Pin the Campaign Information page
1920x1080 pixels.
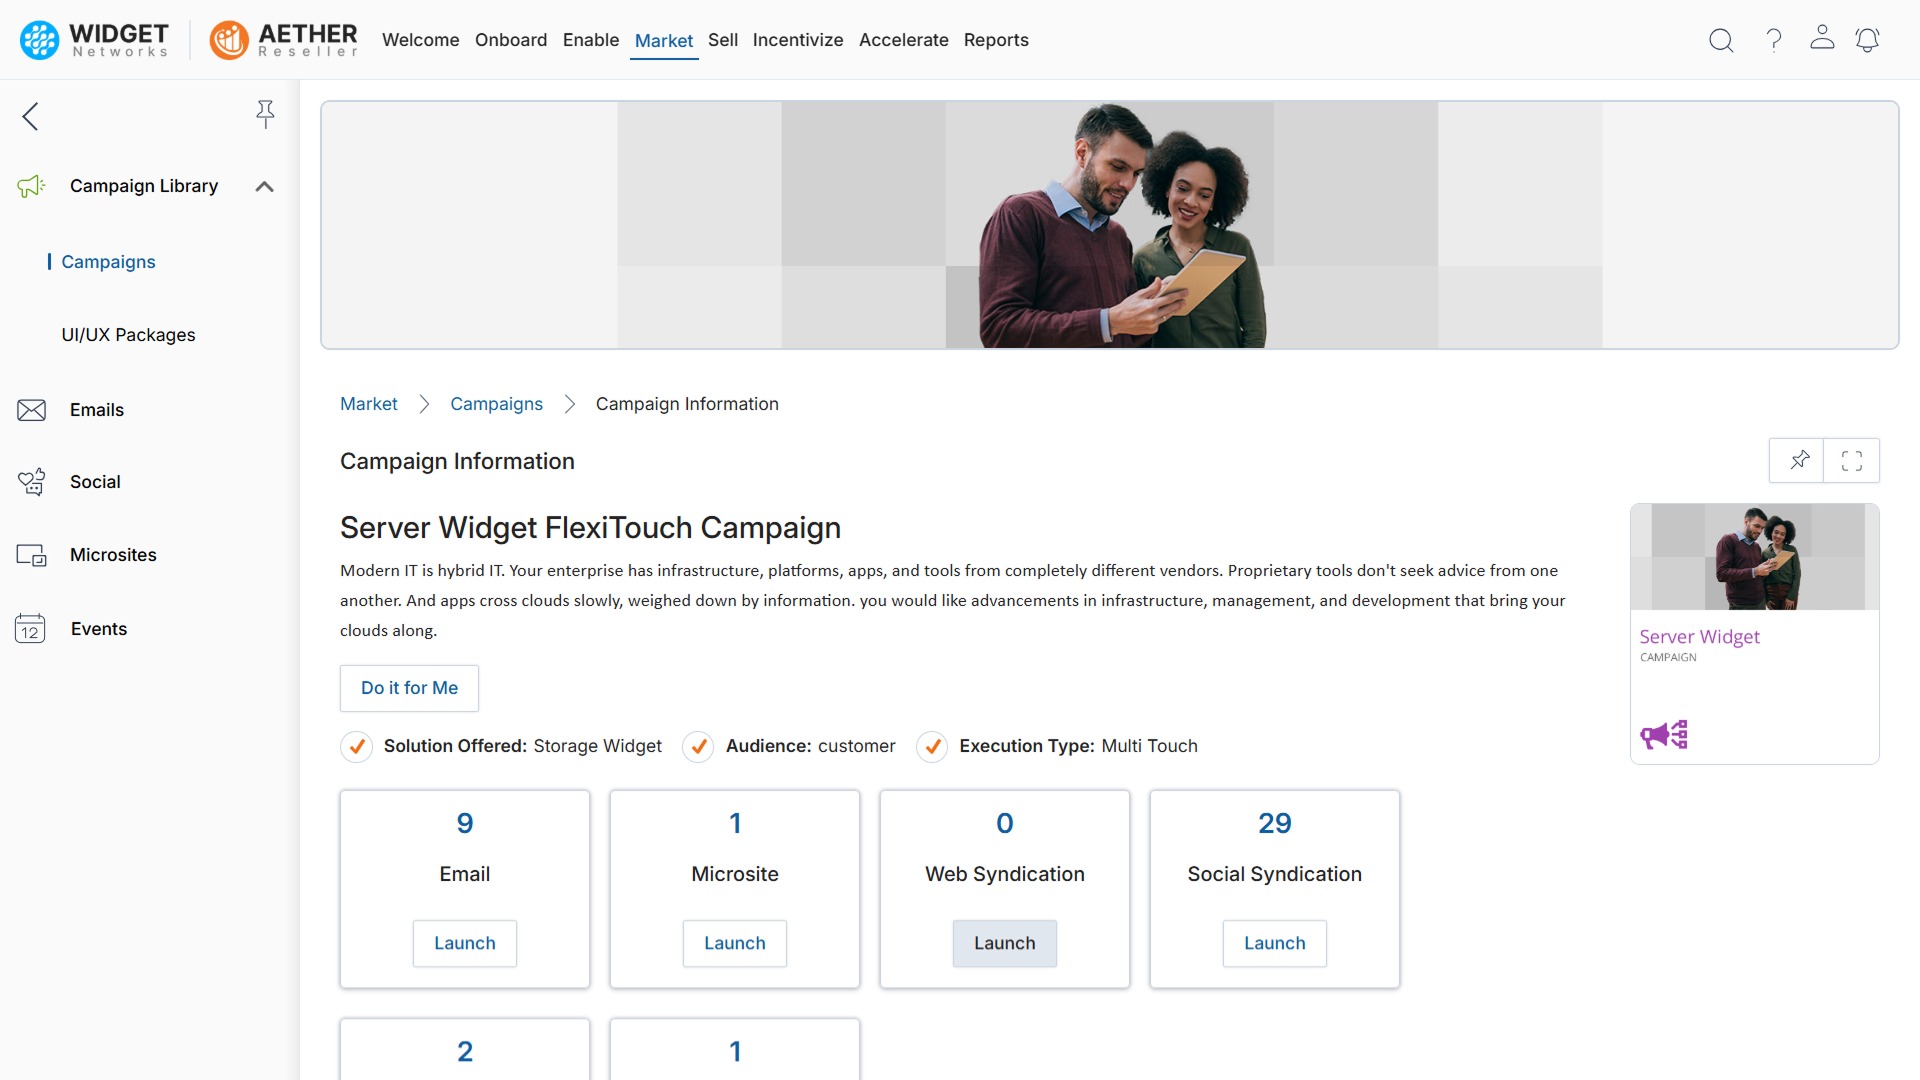(x=1799, y=460)
